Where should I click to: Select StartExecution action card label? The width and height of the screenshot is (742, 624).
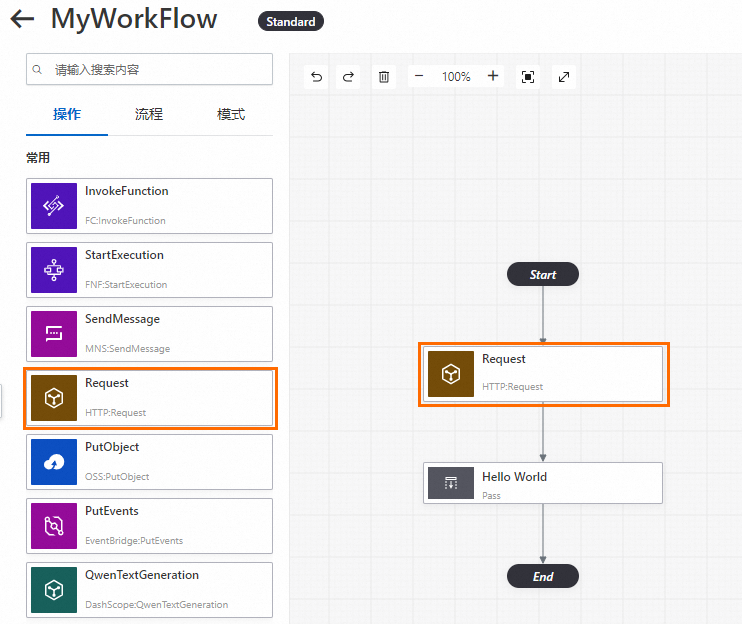[124, 255]
